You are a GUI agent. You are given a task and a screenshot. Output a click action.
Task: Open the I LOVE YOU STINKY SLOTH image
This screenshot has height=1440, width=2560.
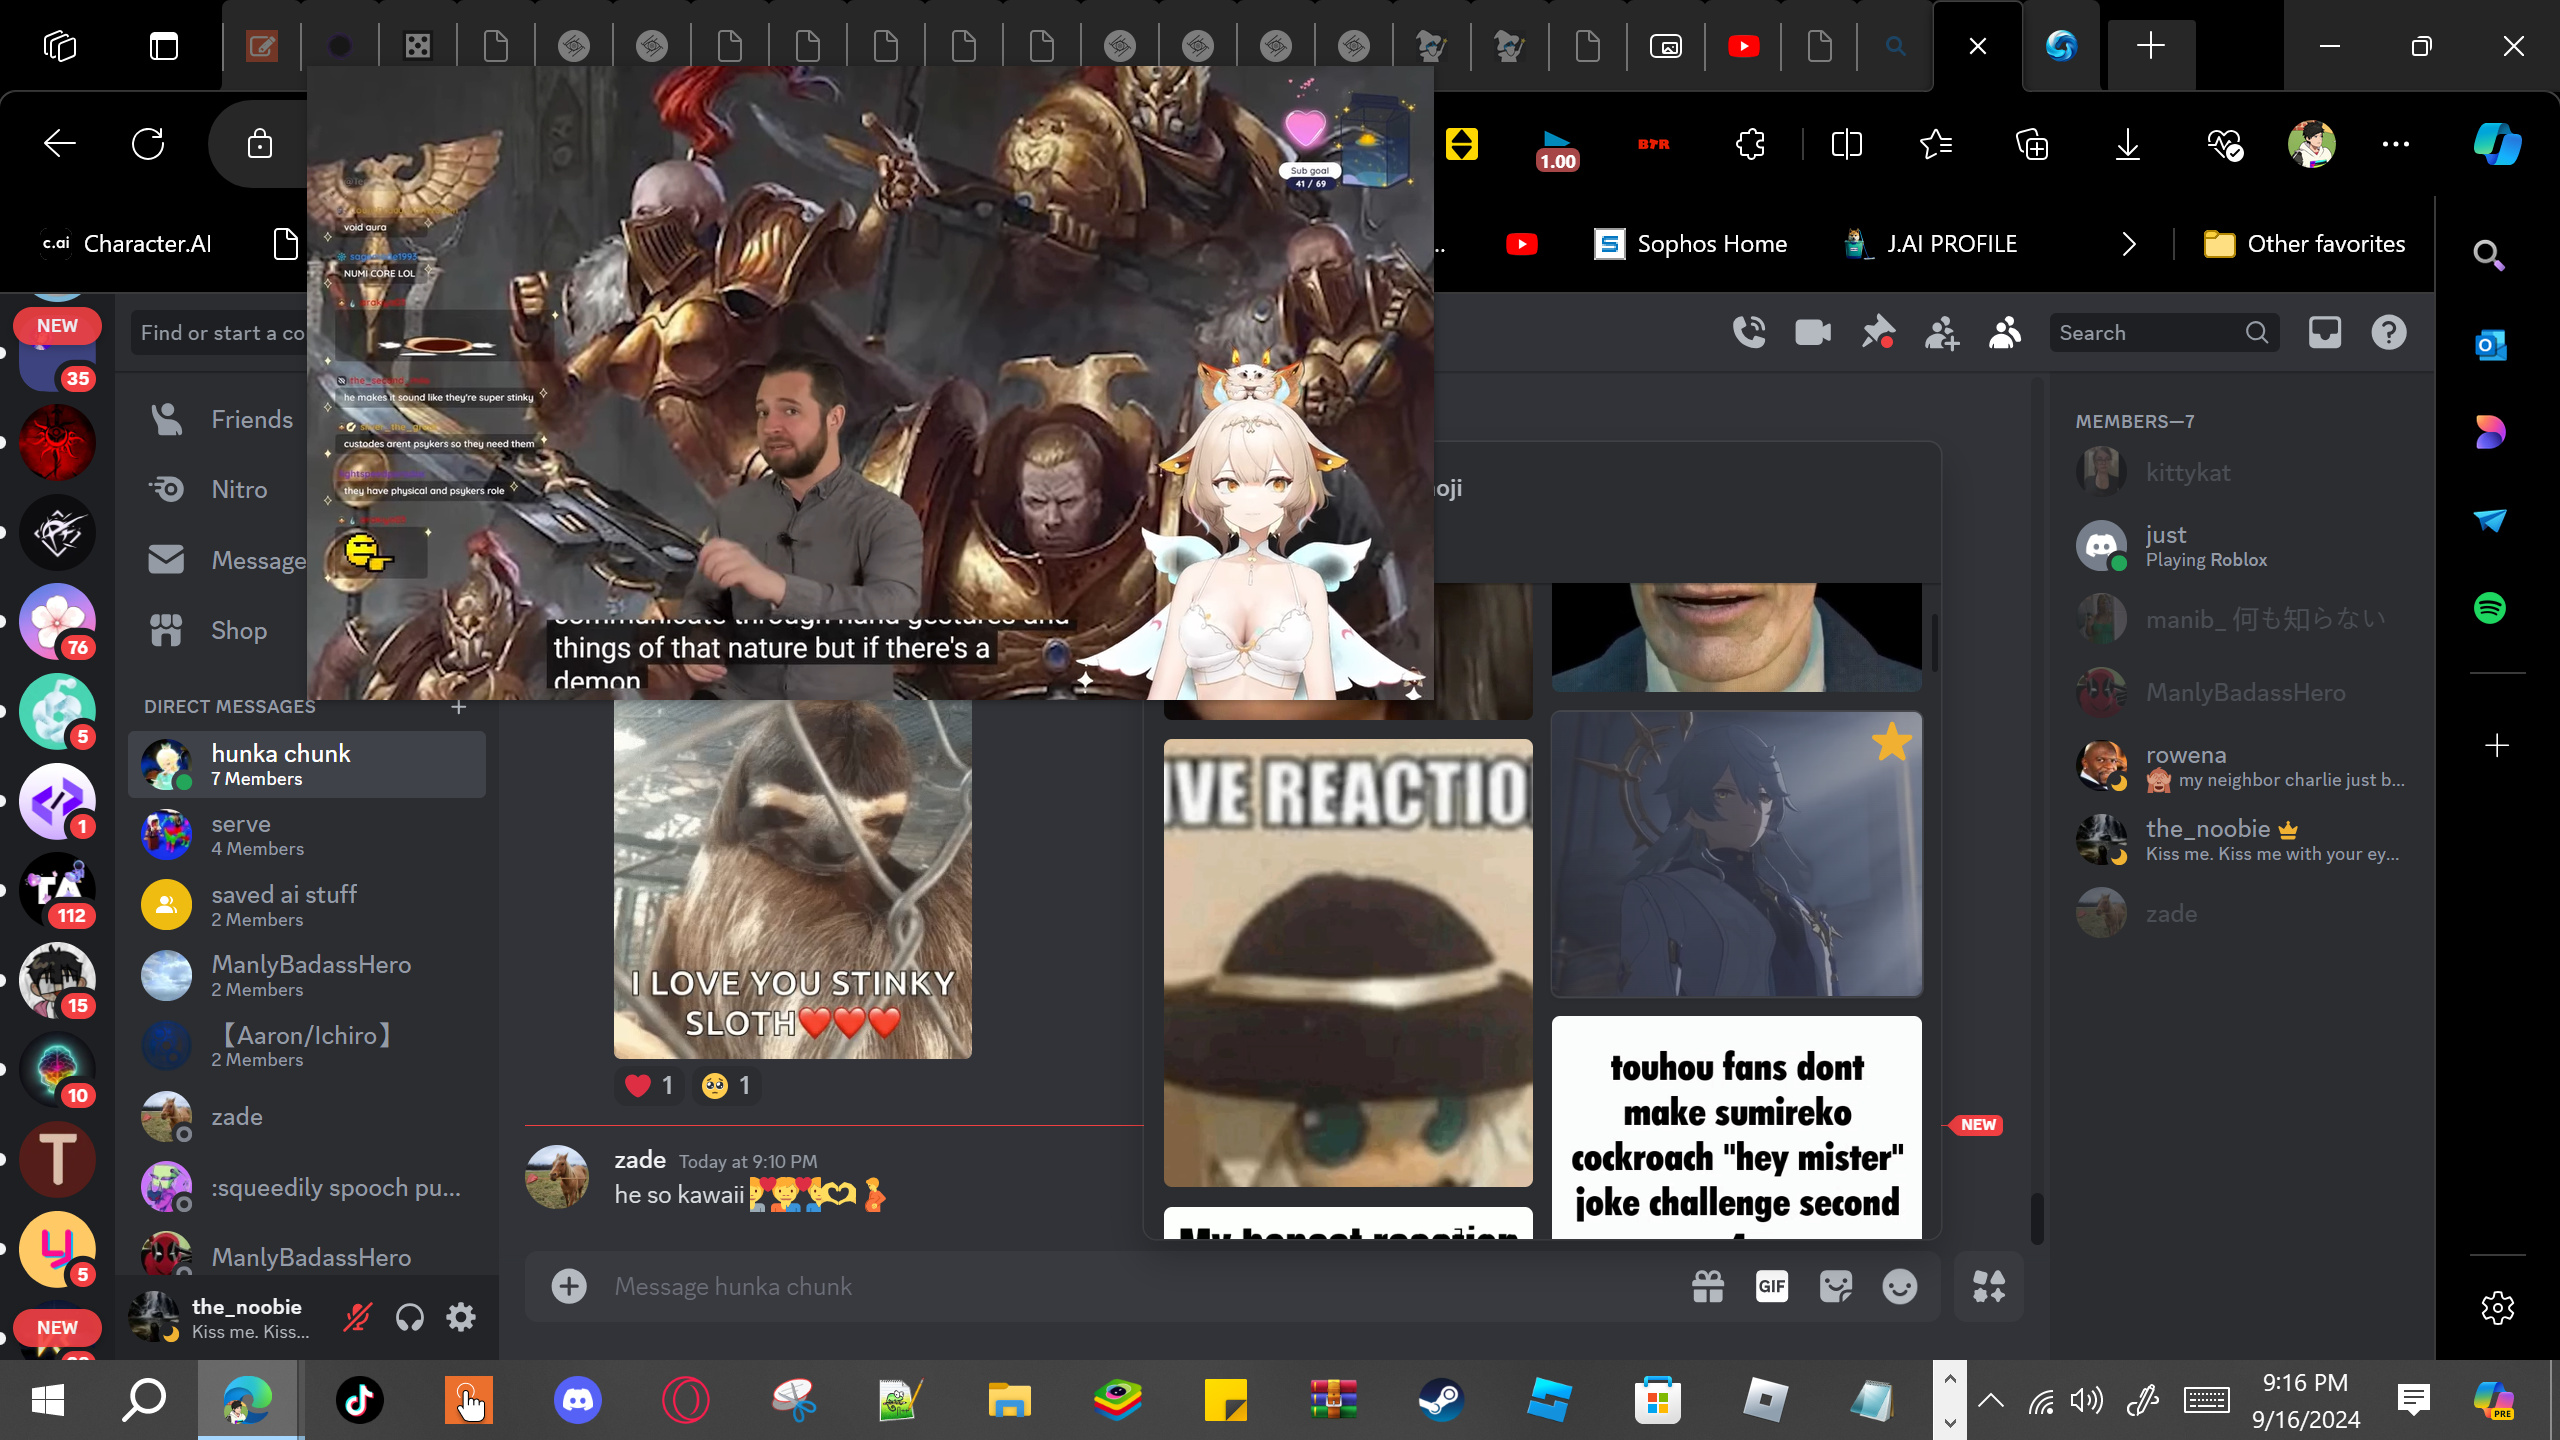(x=792, y=880)
